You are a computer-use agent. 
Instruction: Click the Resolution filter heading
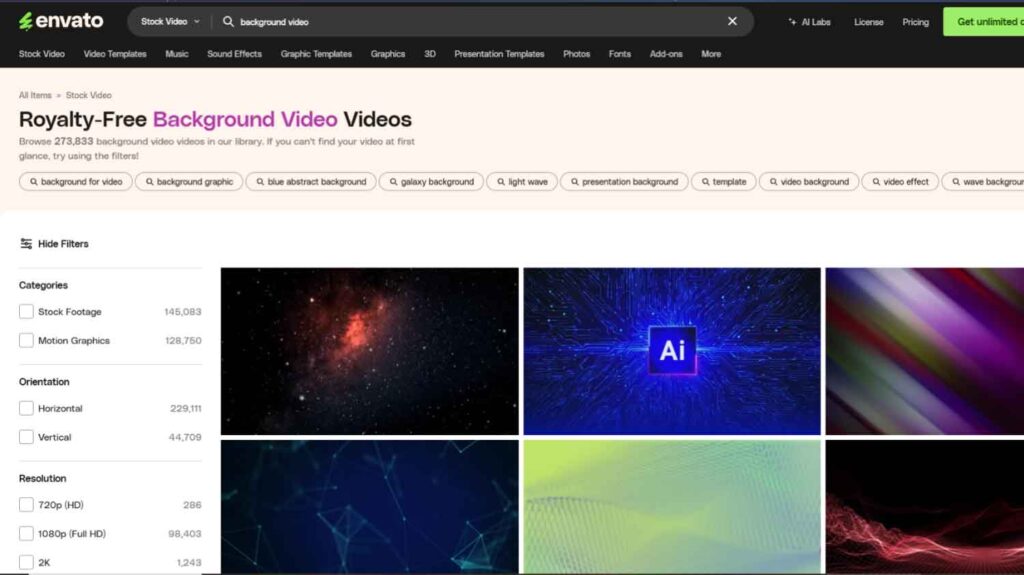pos(42,478)
